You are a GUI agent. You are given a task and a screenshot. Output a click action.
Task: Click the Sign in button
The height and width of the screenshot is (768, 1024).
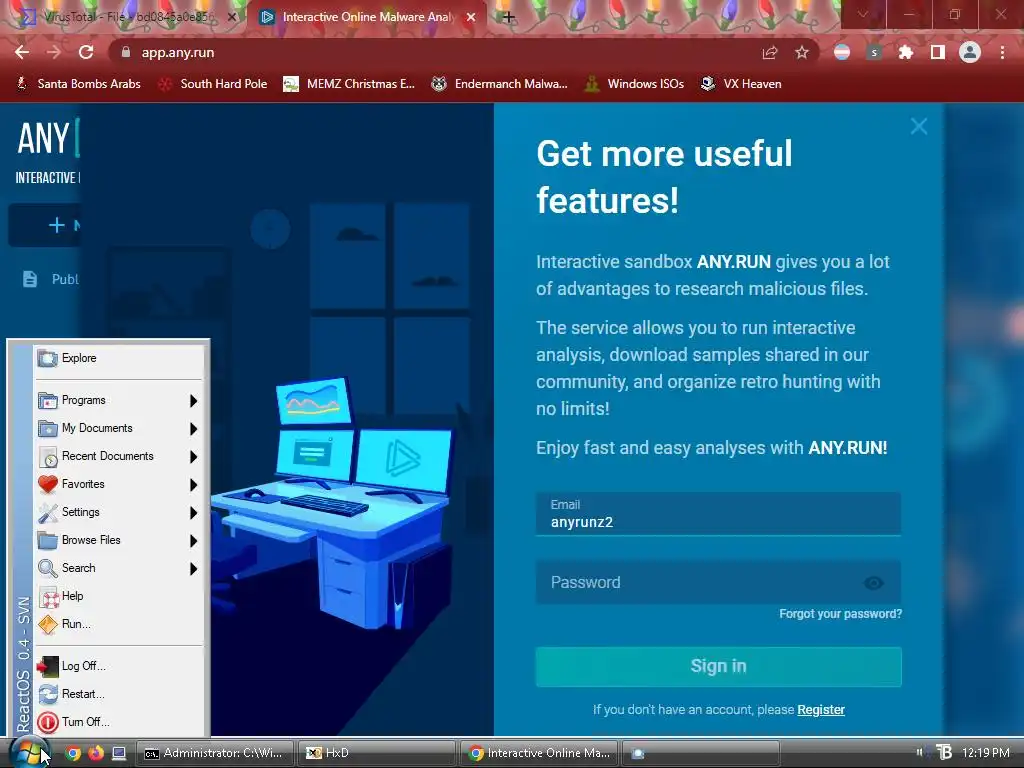(x=718, y=666)
